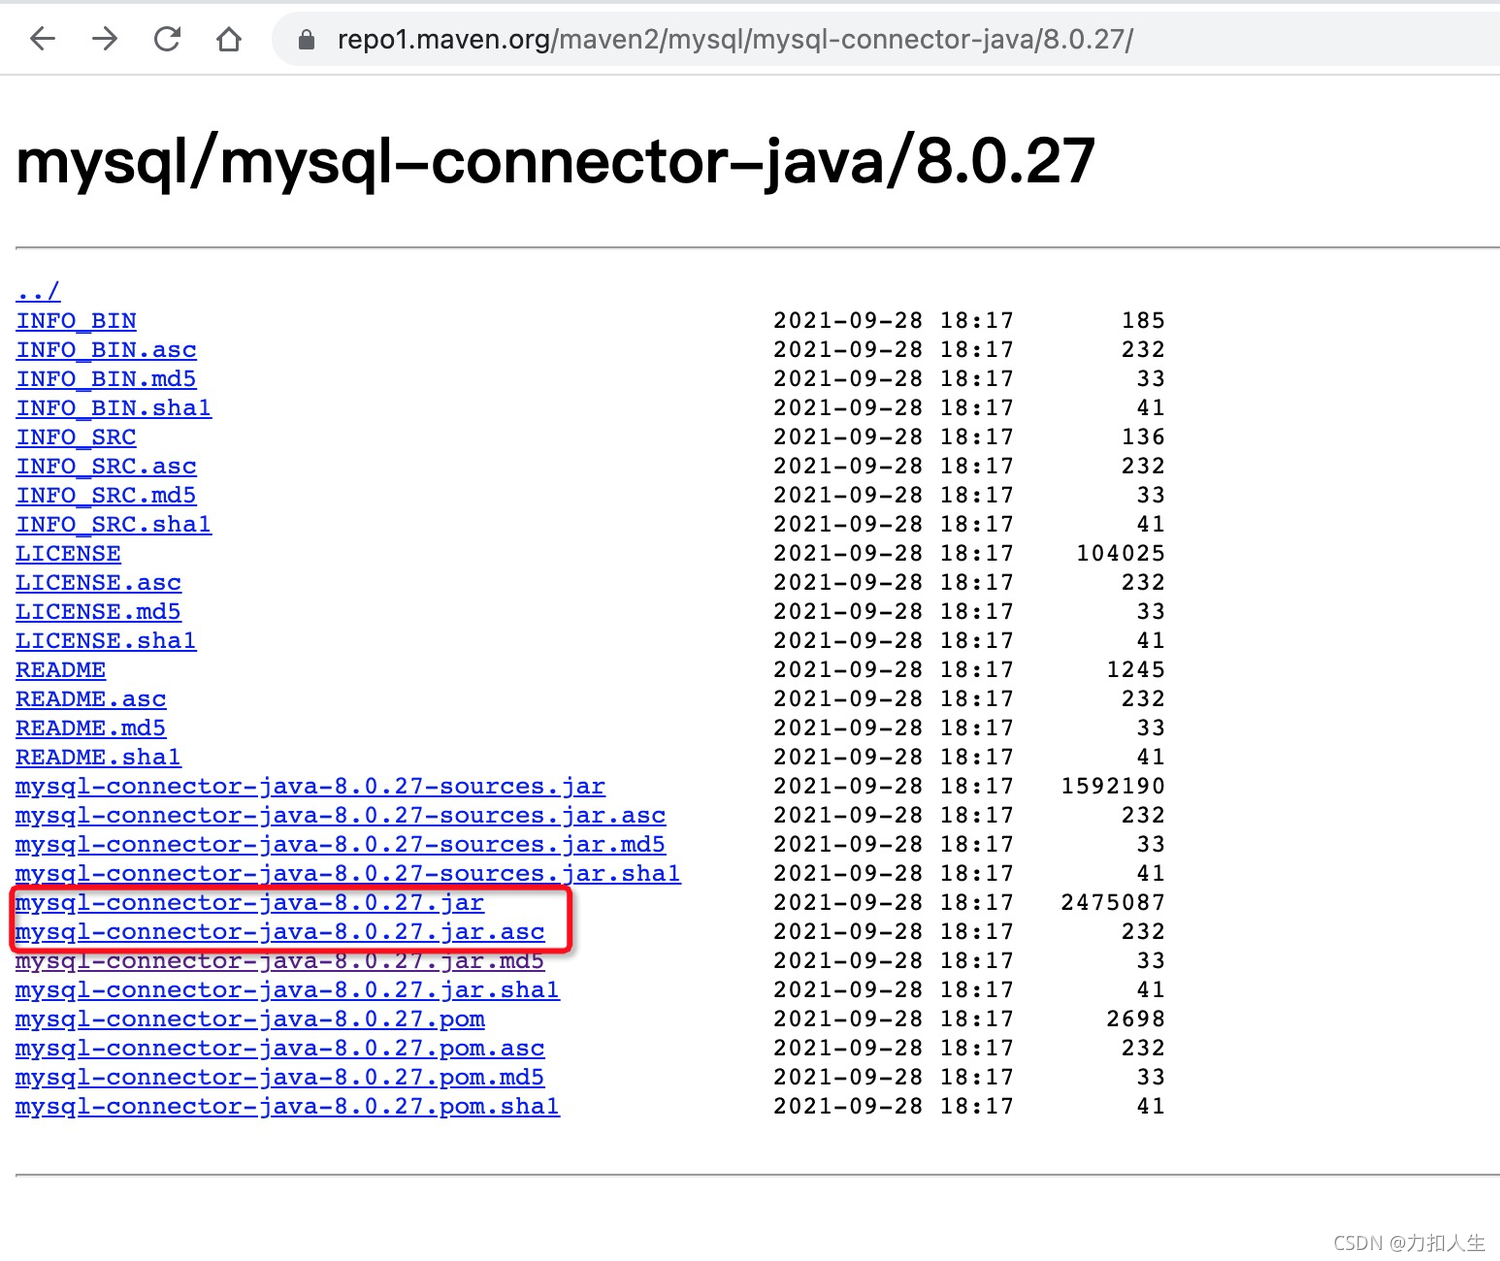
Task: Open LICENSE.asc link
Action: click(x=99, y=582)
